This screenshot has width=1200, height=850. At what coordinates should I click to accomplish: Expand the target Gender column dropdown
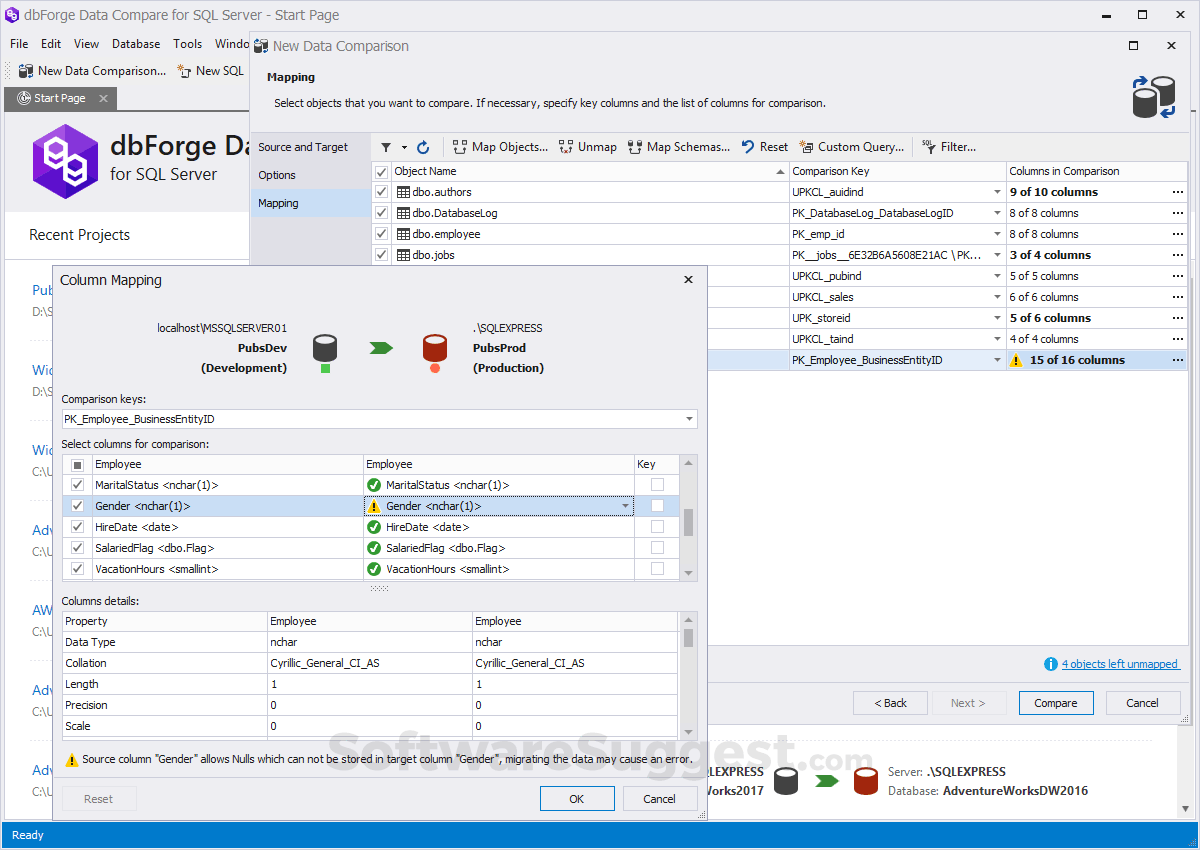pos(625,506)
